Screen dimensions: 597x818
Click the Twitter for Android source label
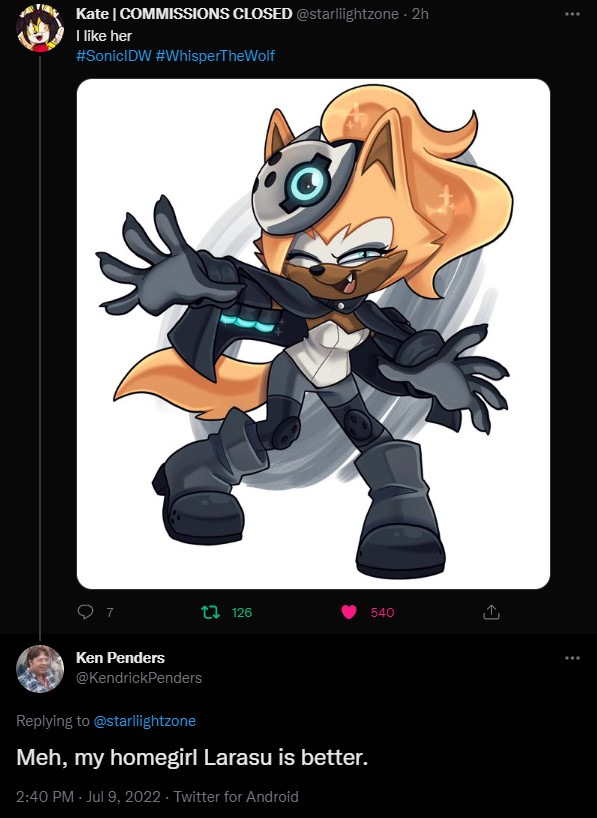point(236,797)
